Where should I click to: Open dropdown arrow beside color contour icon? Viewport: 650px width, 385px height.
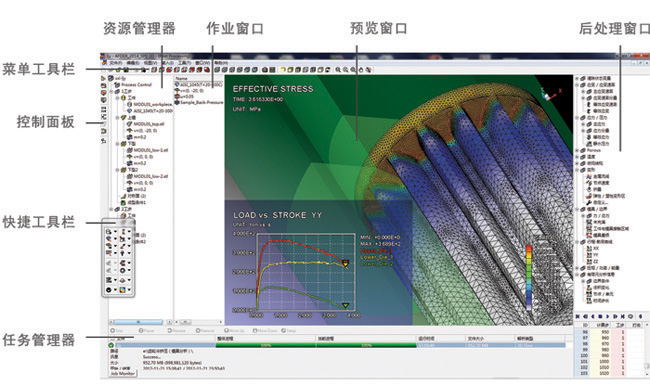point(129,290)
